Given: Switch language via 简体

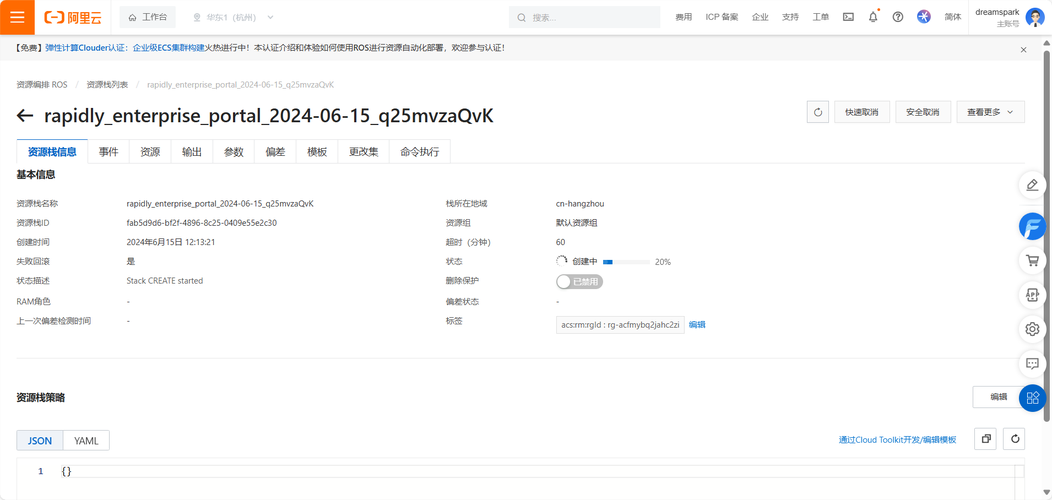Looking at the screenshot, I should click(953, 17).
